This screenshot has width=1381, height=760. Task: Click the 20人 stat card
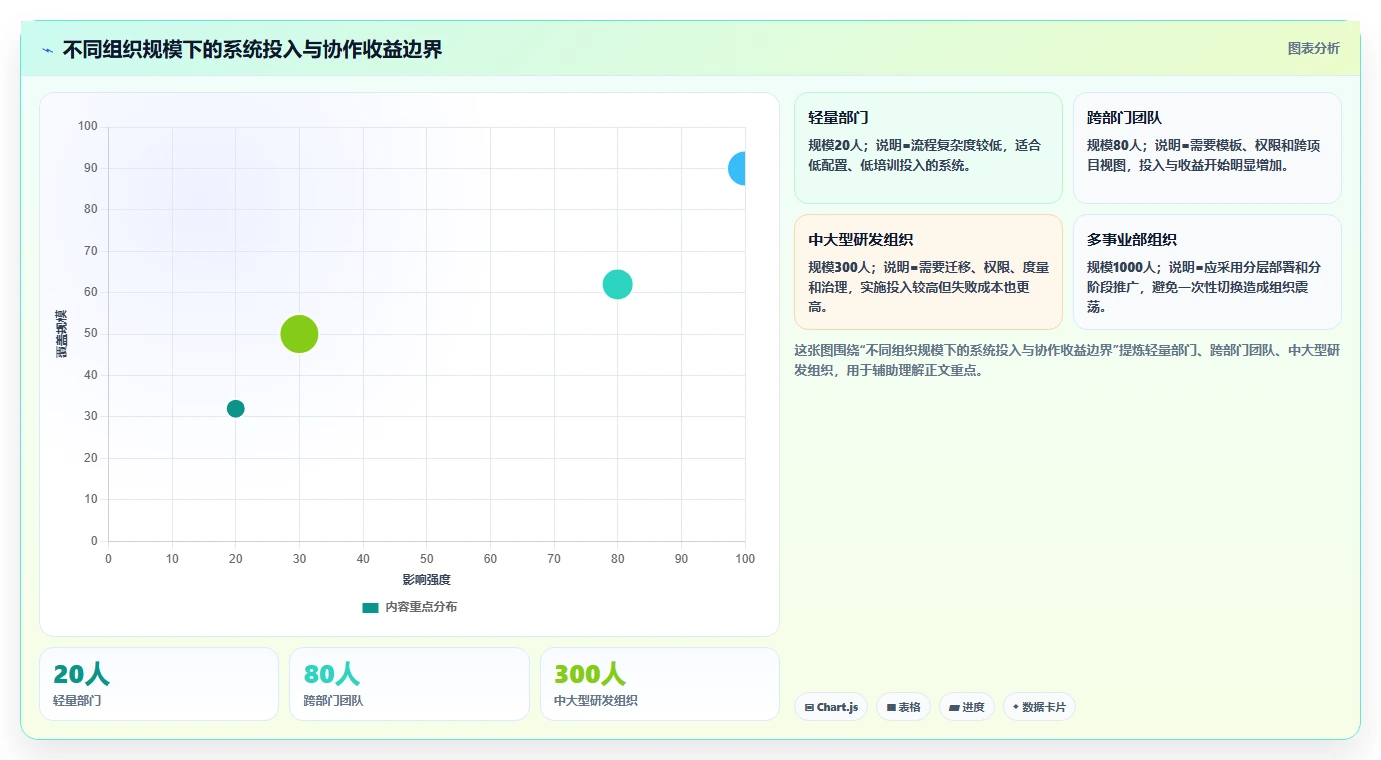click(x=159, y=684)
